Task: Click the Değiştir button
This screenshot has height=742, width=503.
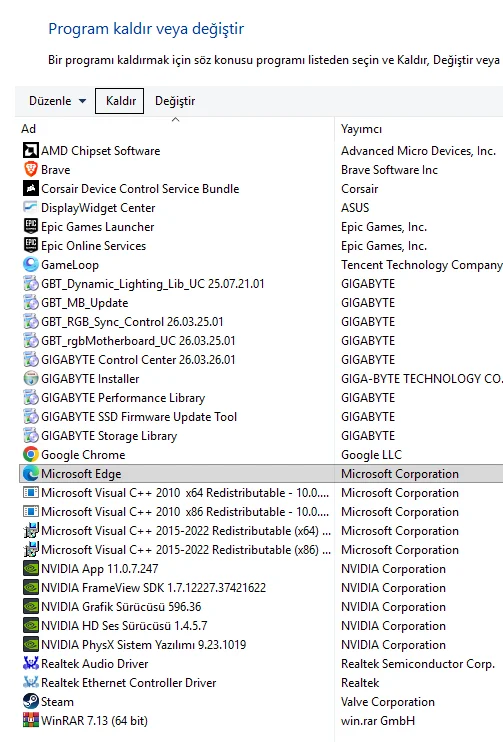Action: point(175,101)
